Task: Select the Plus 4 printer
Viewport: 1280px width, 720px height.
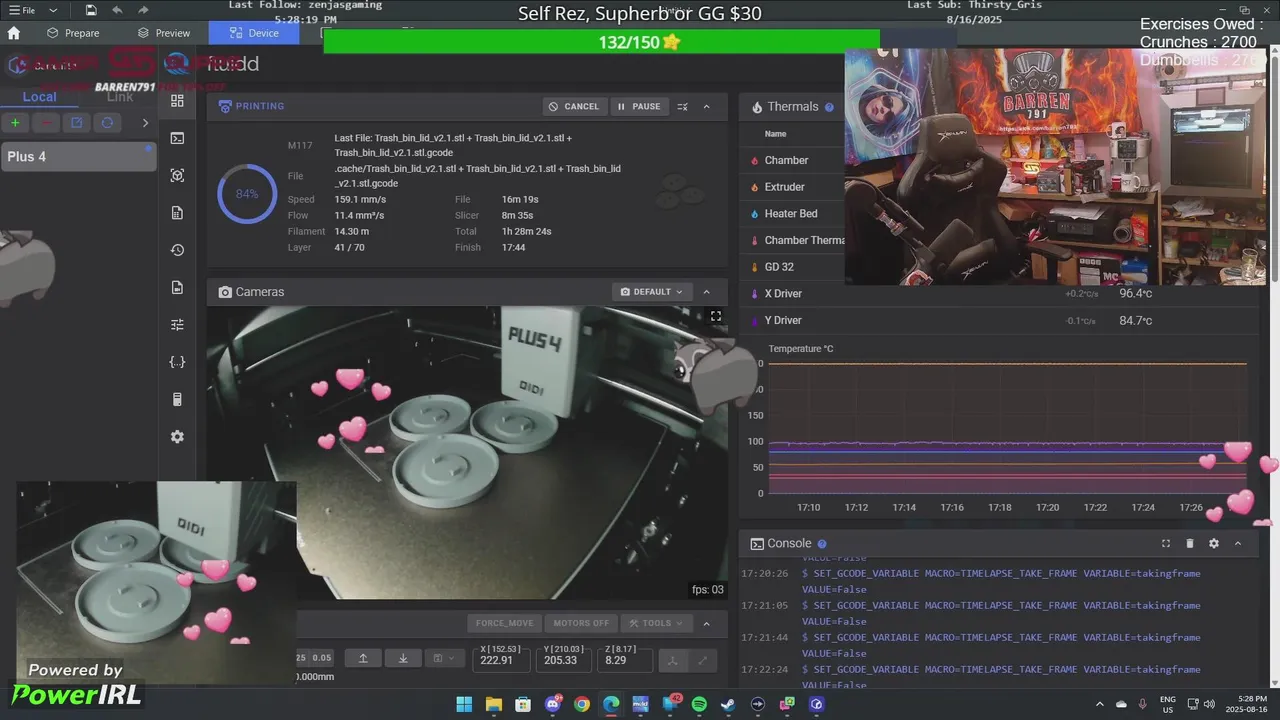Action: [78, 156]
